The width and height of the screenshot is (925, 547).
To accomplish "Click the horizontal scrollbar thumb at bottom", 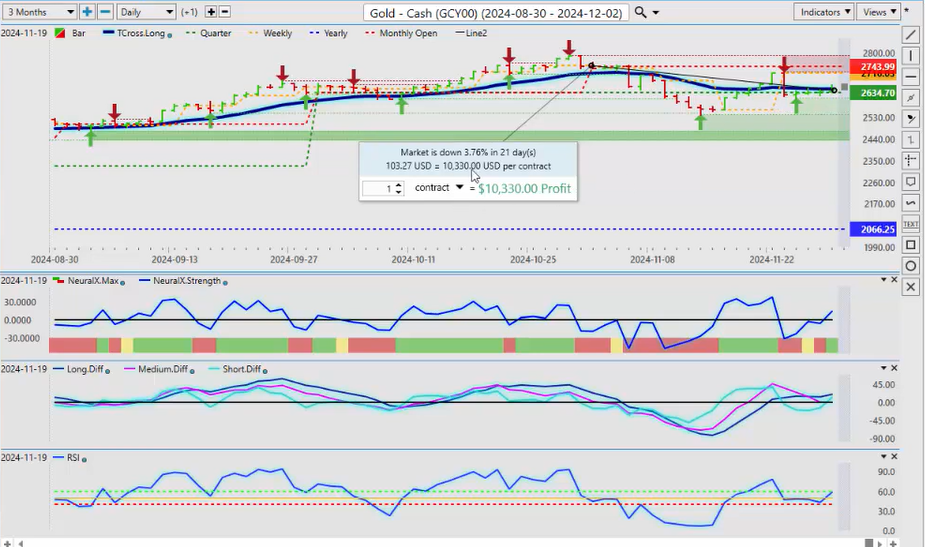I will 868,543.
